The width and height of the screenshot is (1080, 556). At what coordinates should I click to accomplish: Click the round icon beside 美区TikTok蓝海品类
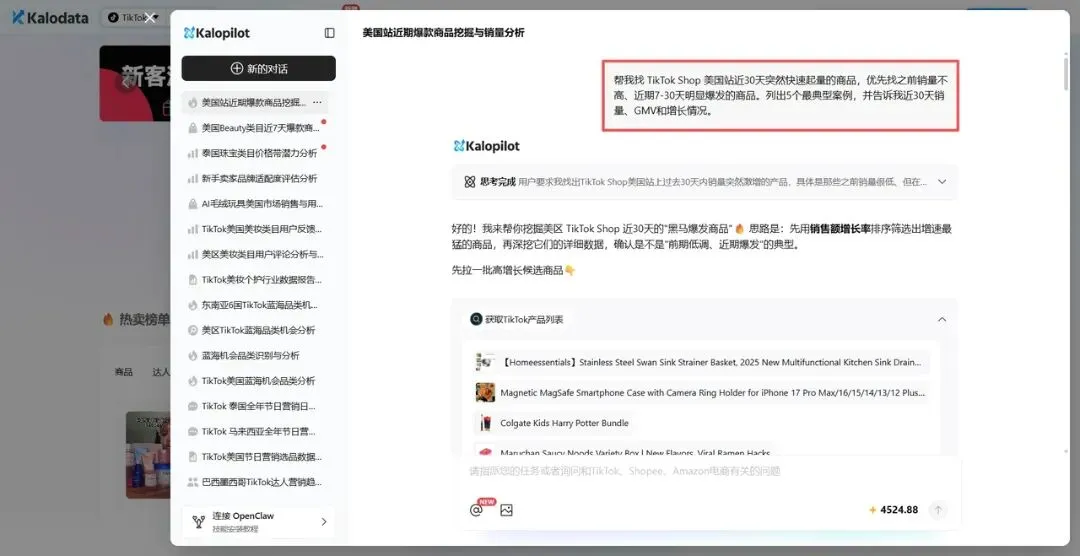[x=193, y=330]
